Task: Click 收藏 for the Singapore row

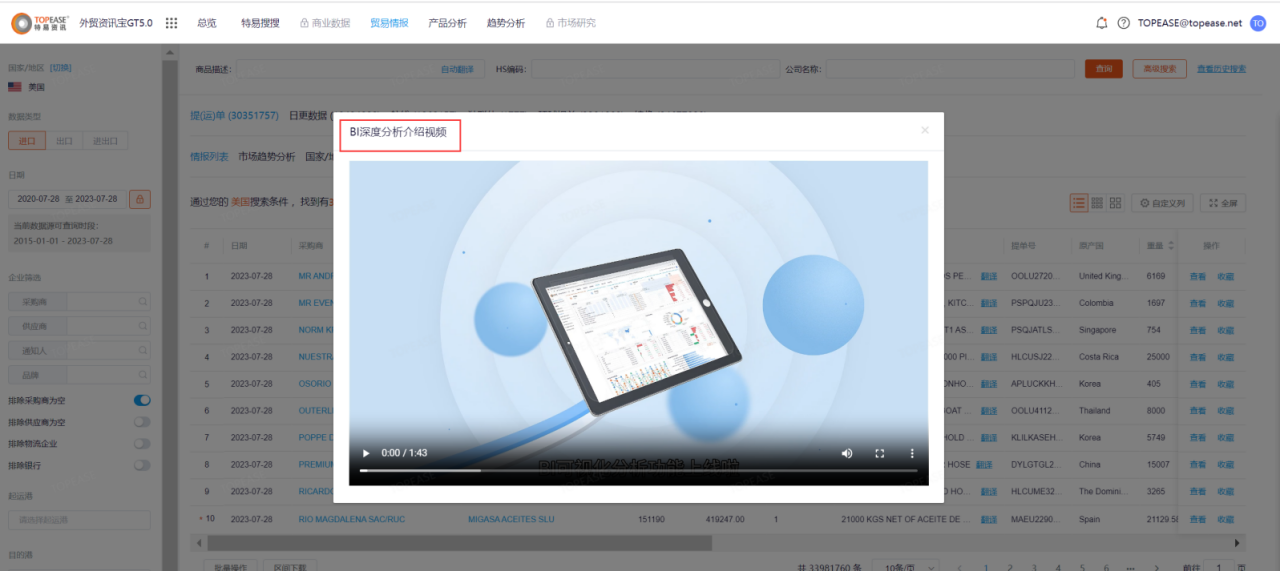Action: pyautogui.click(x=1225, y=330)
